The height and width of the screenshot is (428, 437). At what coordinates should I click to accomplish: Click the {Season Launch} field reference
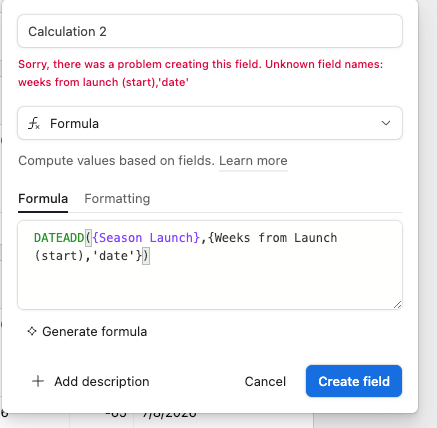(146, 238)
